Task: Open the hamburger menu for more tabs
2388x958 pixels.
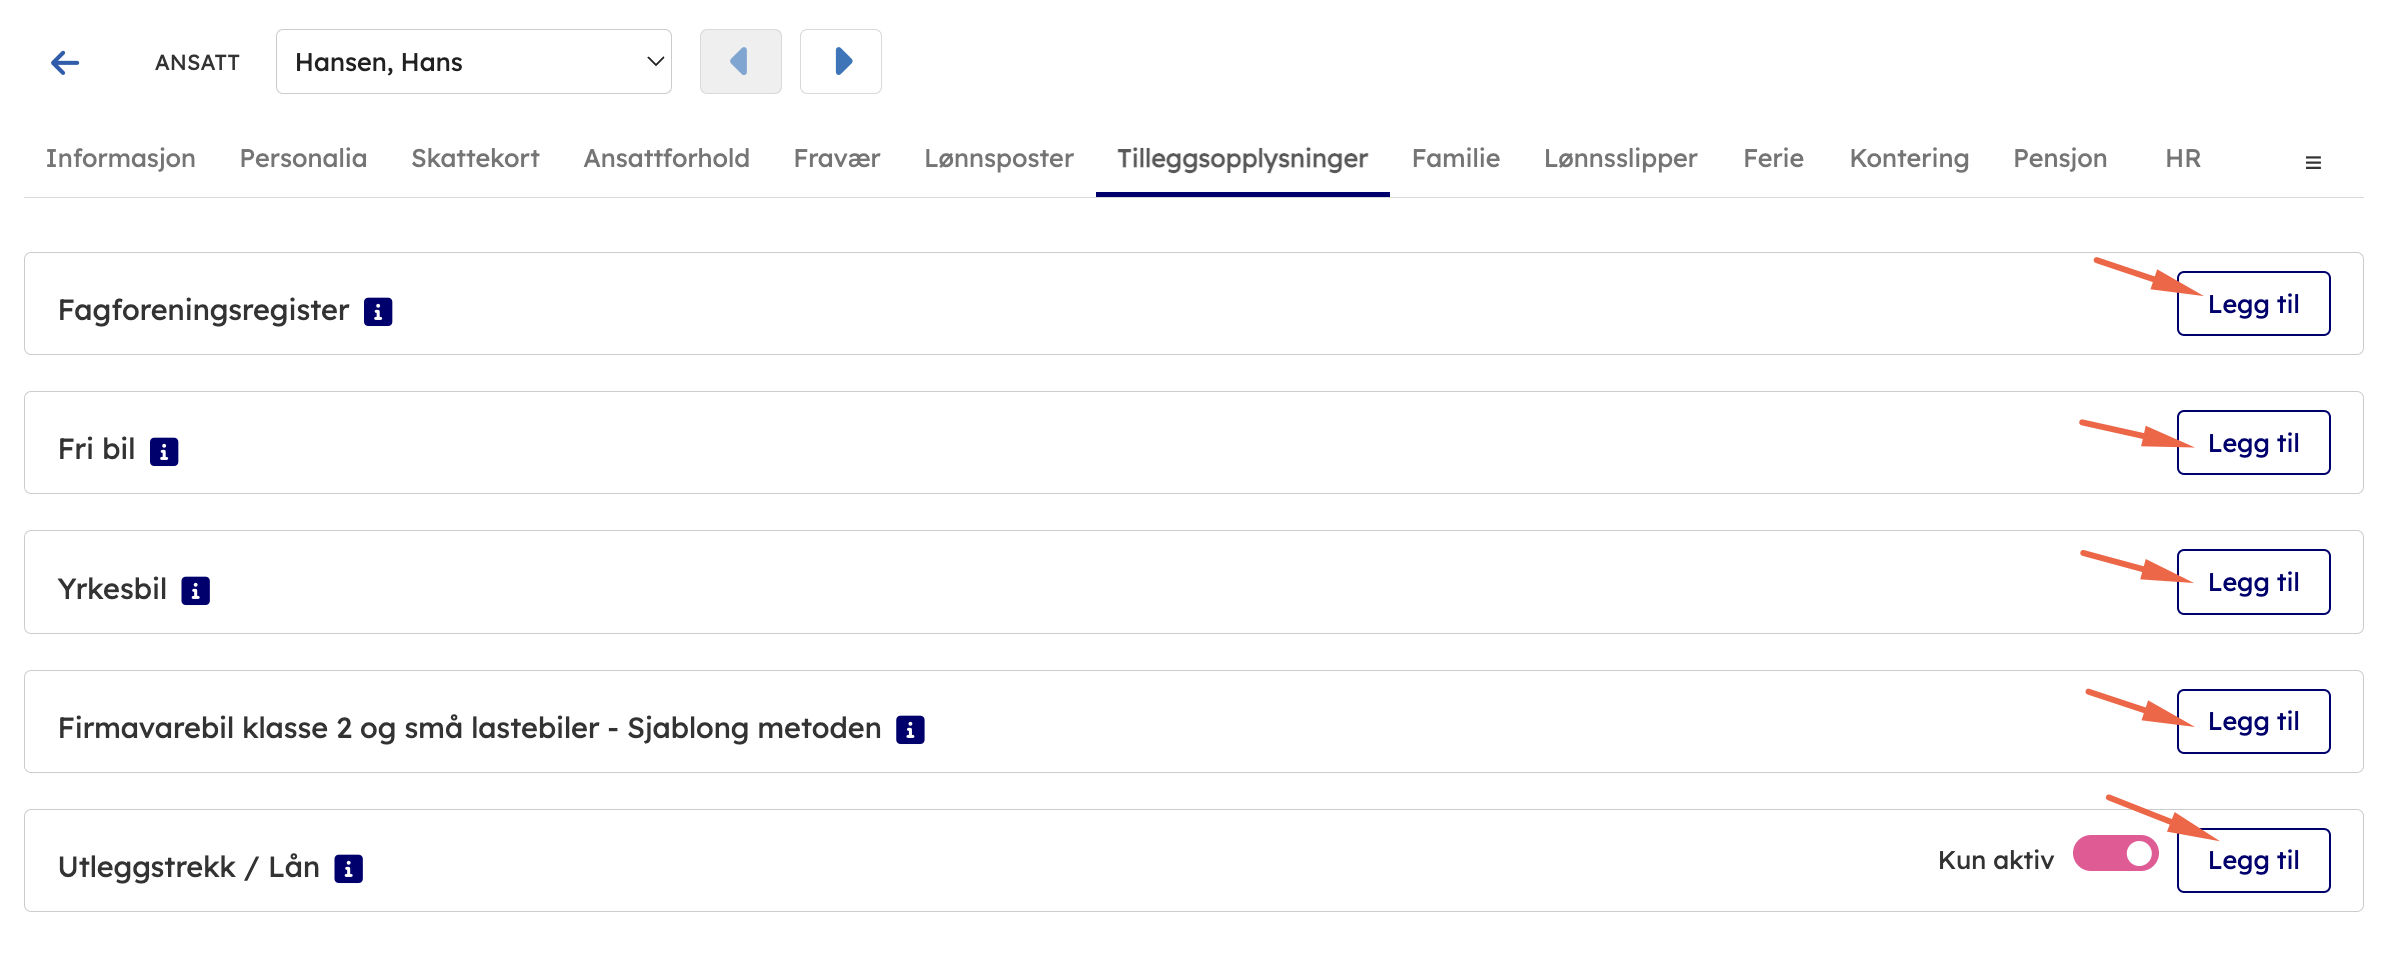Action: pyautogui.click(x=2312, y=163)
